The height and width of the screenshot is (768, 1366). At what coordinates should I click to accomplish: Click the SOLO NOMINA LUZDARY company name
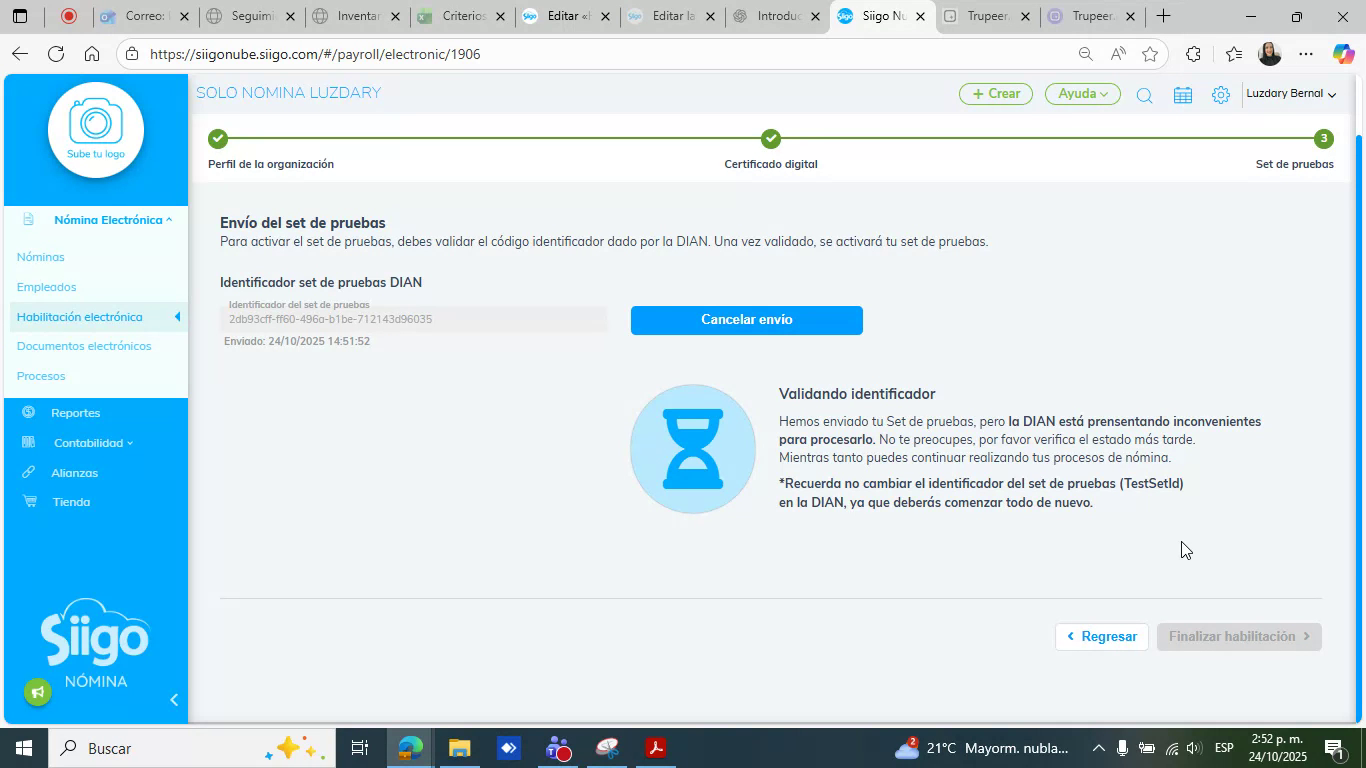tap(288, 93)
